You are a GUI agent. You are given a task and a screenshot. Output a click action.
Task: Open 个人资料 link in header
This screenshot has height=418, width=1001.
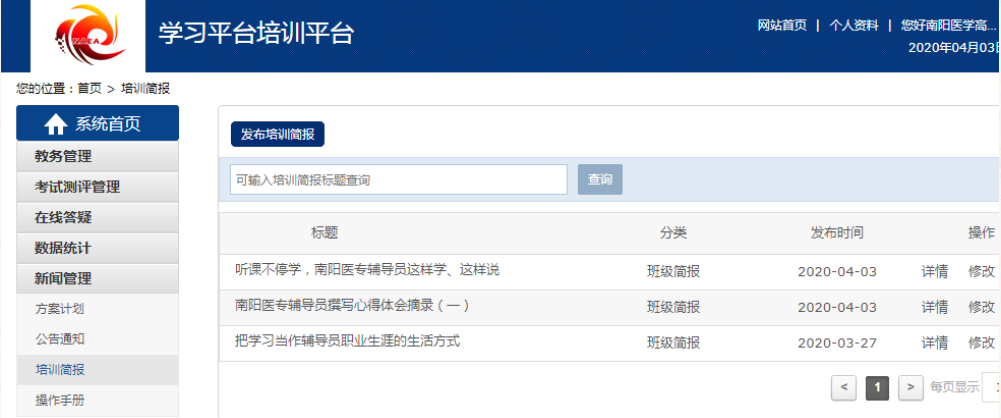click(x=853, y=25)
